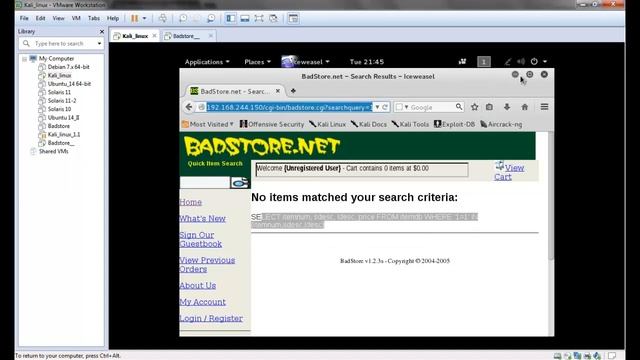The height and width of the screenshot is (360, 640).
Task: Open View Previous Orders link
Action: [x=207, y=264]
